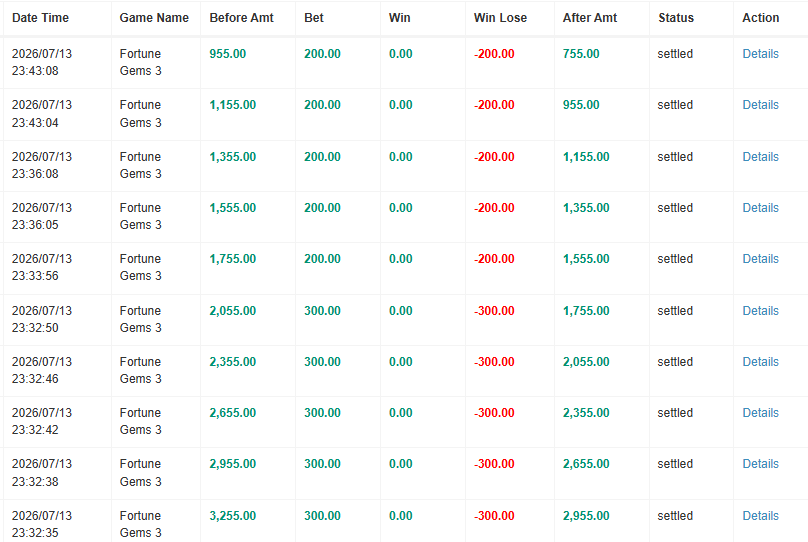The width and height of the screenshot is (808, 542).
Task: Click the 3,255.00 Before Amt value
Action: tap(232, 516)
